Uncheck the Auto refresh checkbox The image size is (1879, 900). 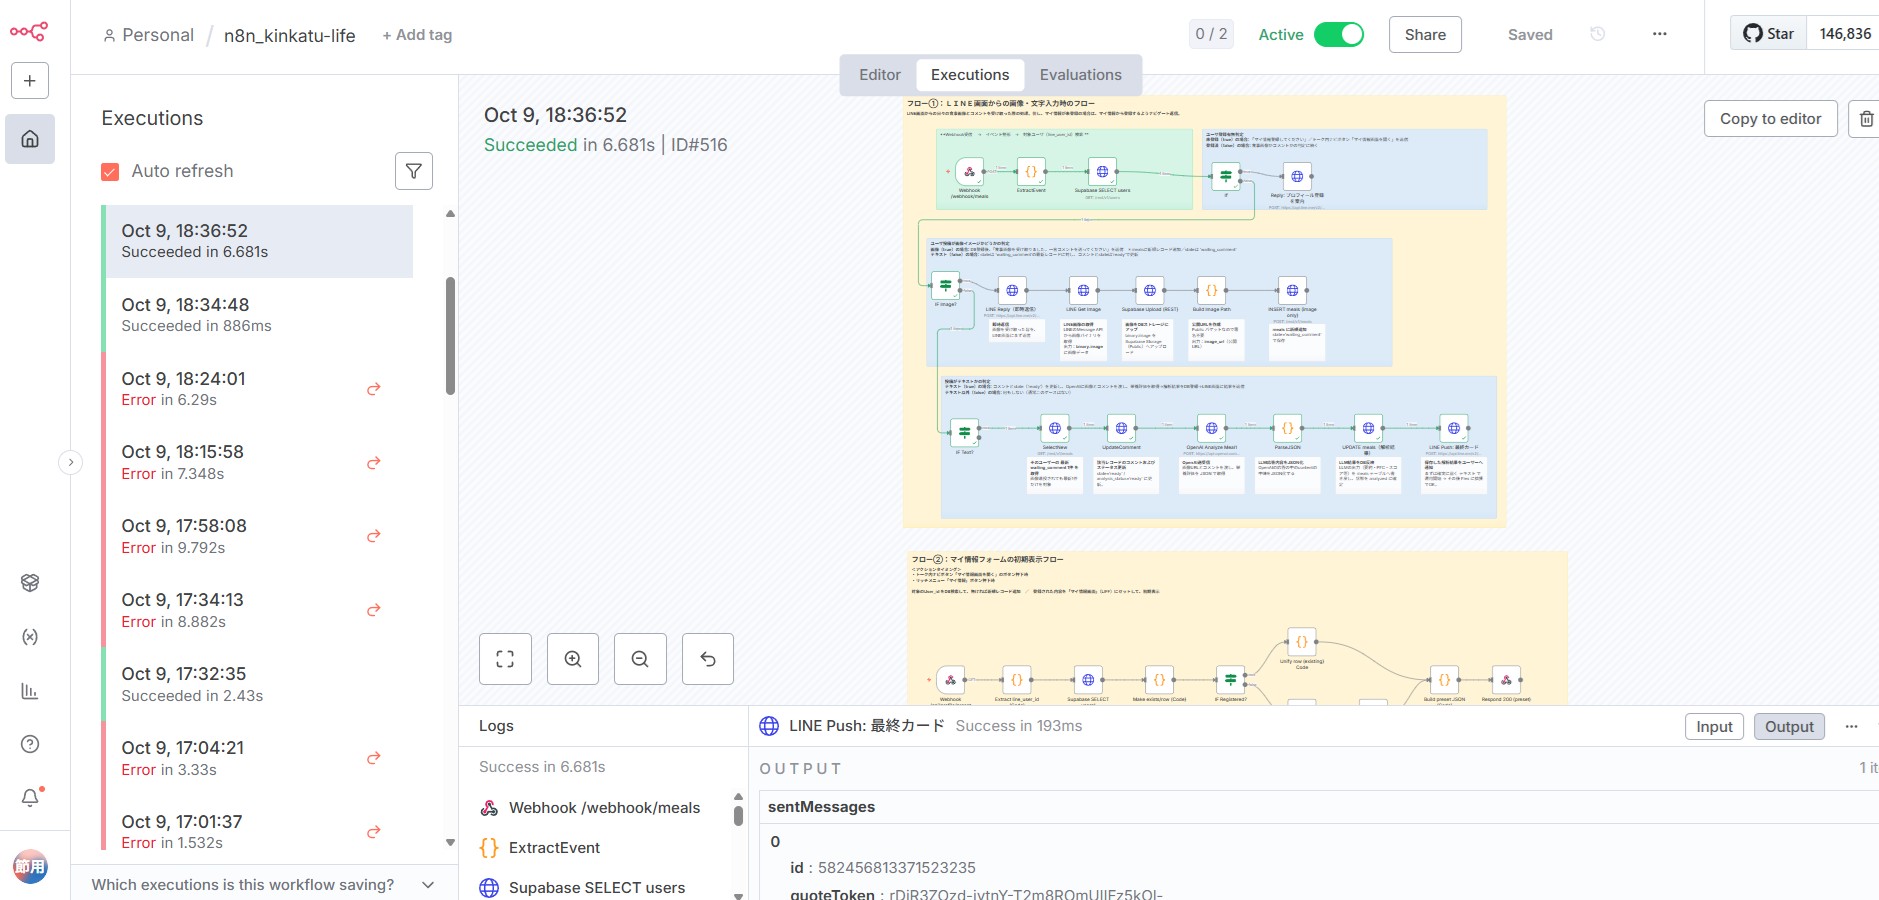click(111, 172)
